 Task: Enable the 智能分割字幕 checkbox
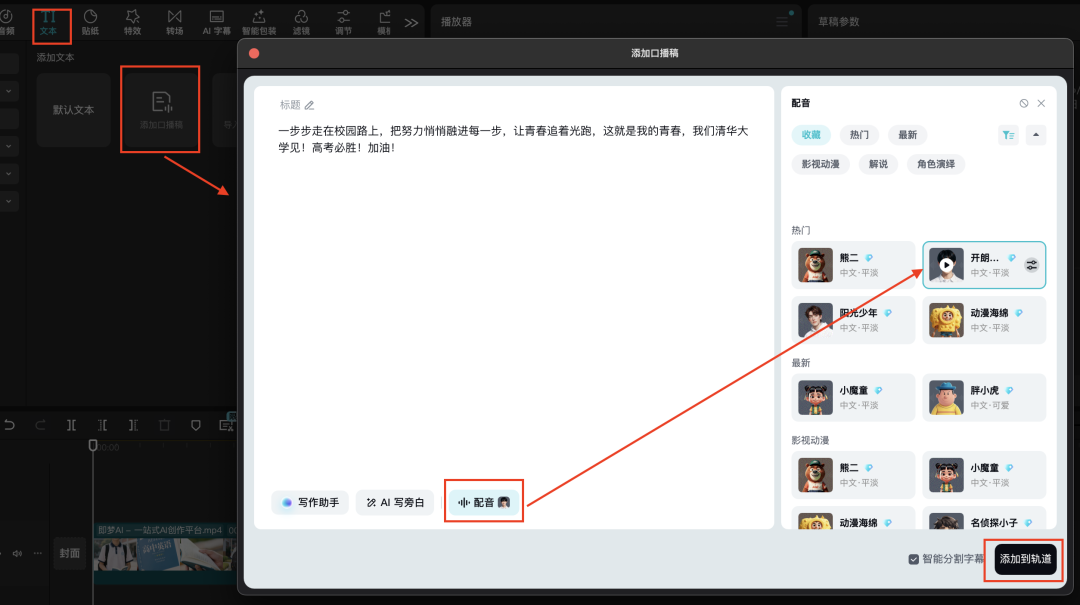[x=913, y=561]
